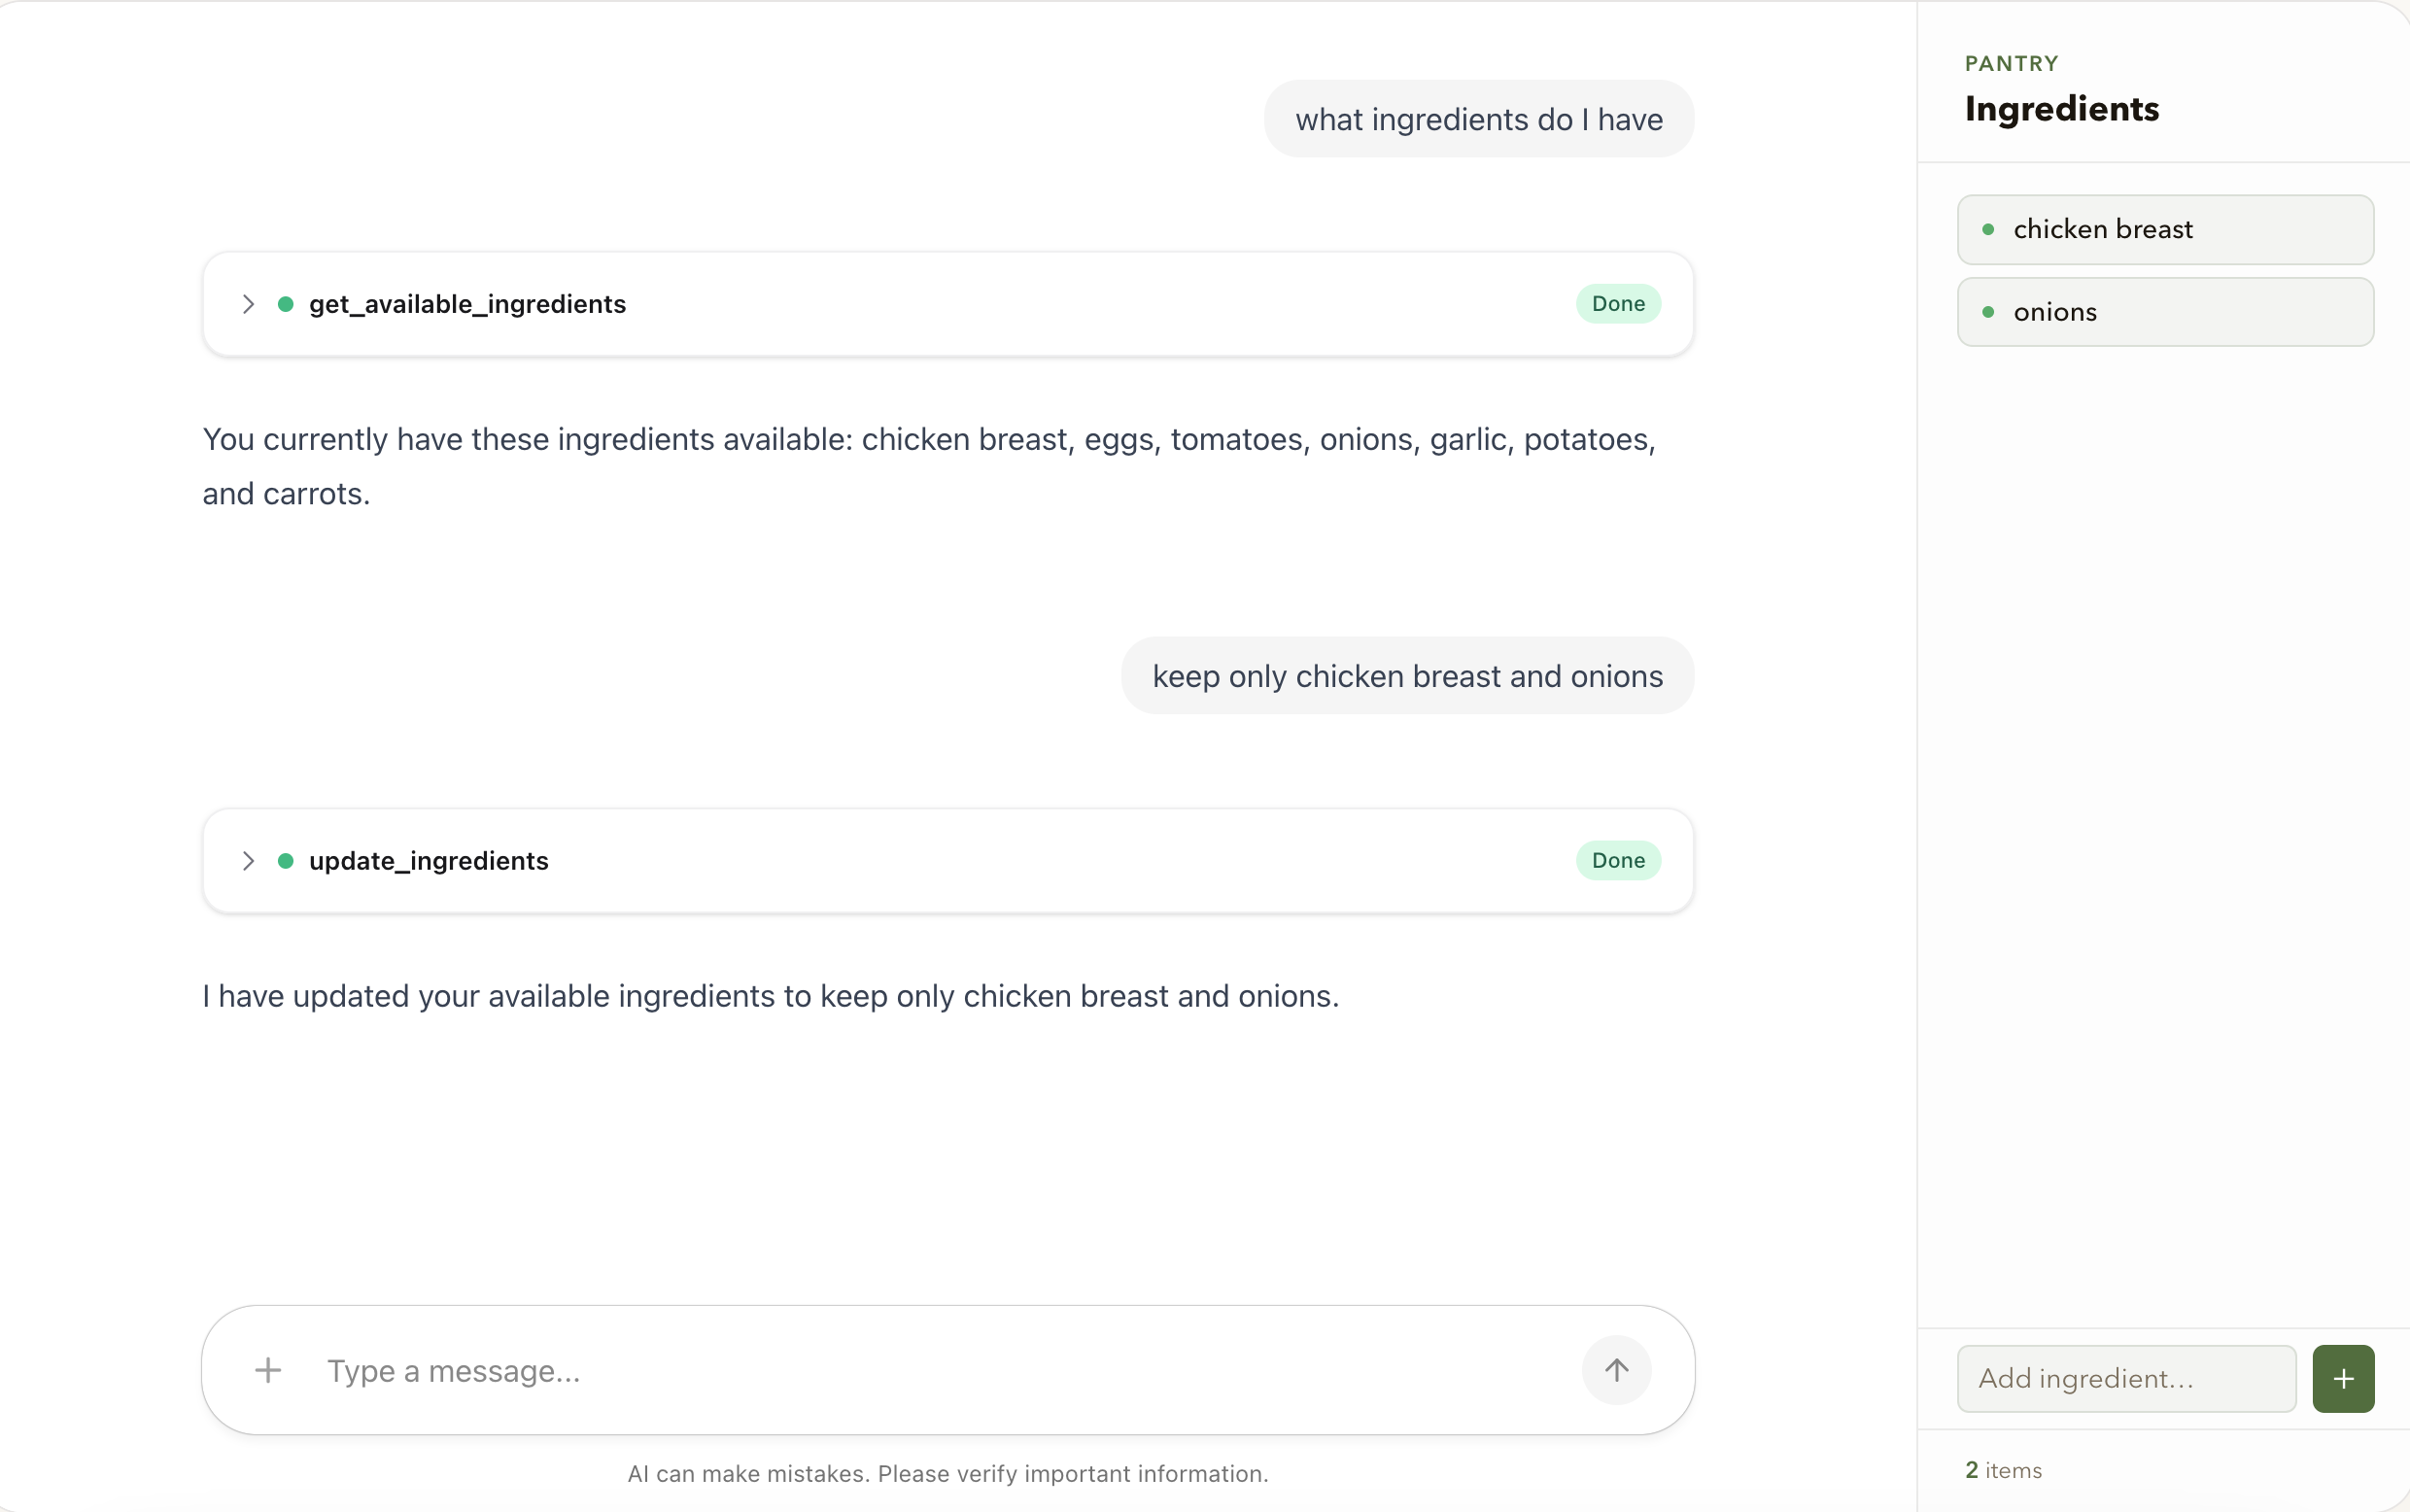
Task: Click the green add ingredient plus button
Action: tap(2343, 1379)
